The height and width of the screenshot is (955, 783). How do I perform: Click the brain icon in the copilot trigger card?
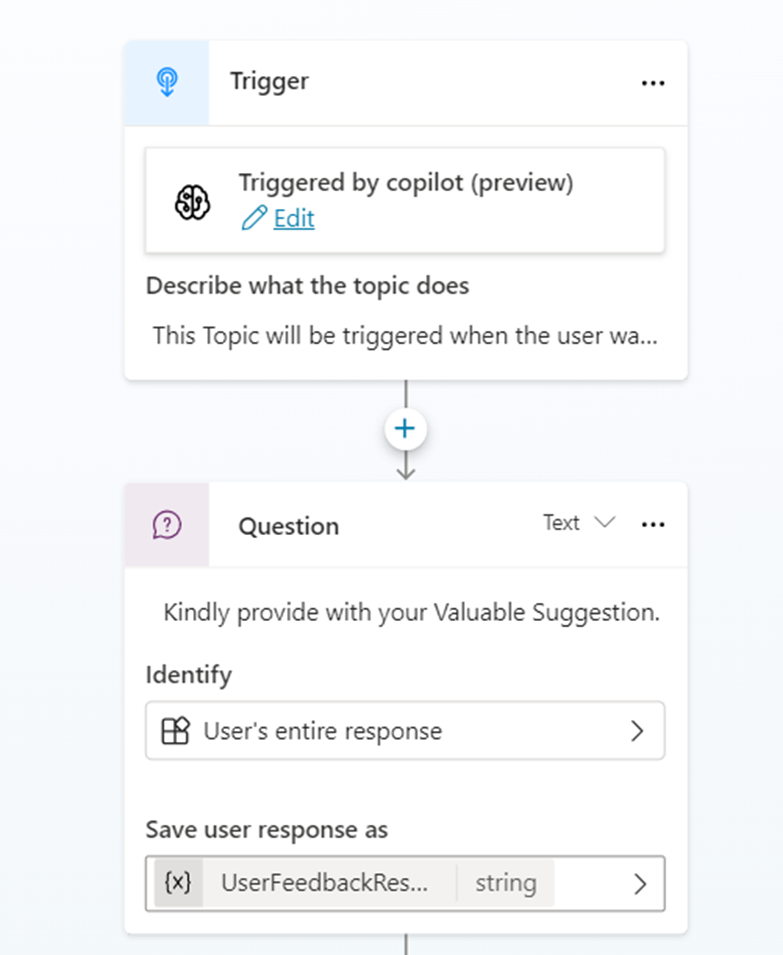coord(192,203)
